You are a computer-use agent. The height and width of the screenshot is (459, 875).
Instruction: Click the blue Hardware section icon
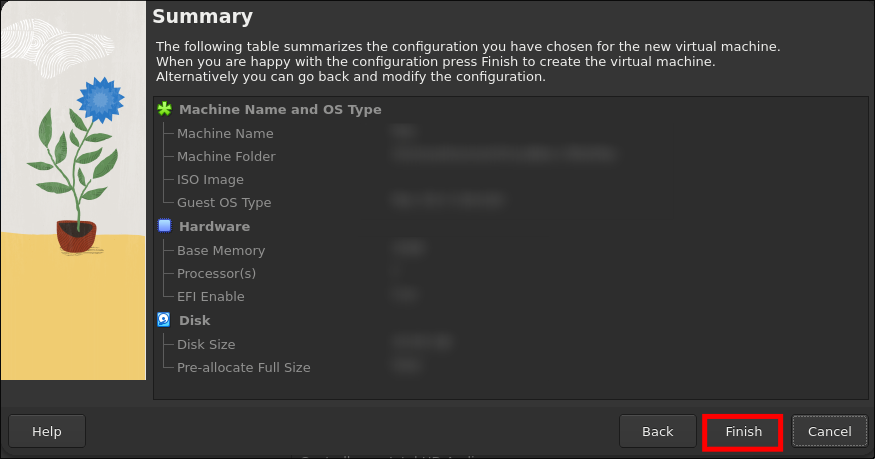[164, 226]
